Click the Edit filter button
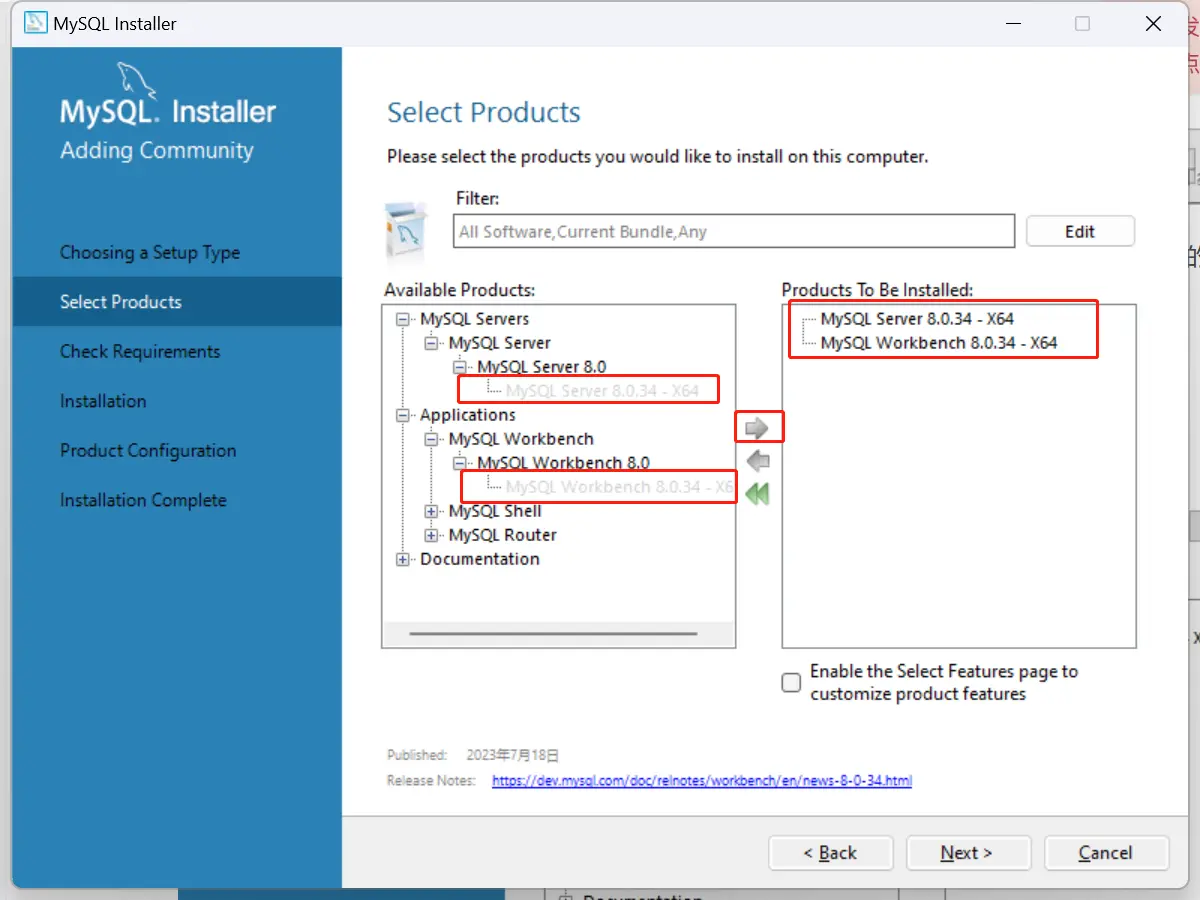The width and height of the screenshot is (1200, 900). [1080, 231]
